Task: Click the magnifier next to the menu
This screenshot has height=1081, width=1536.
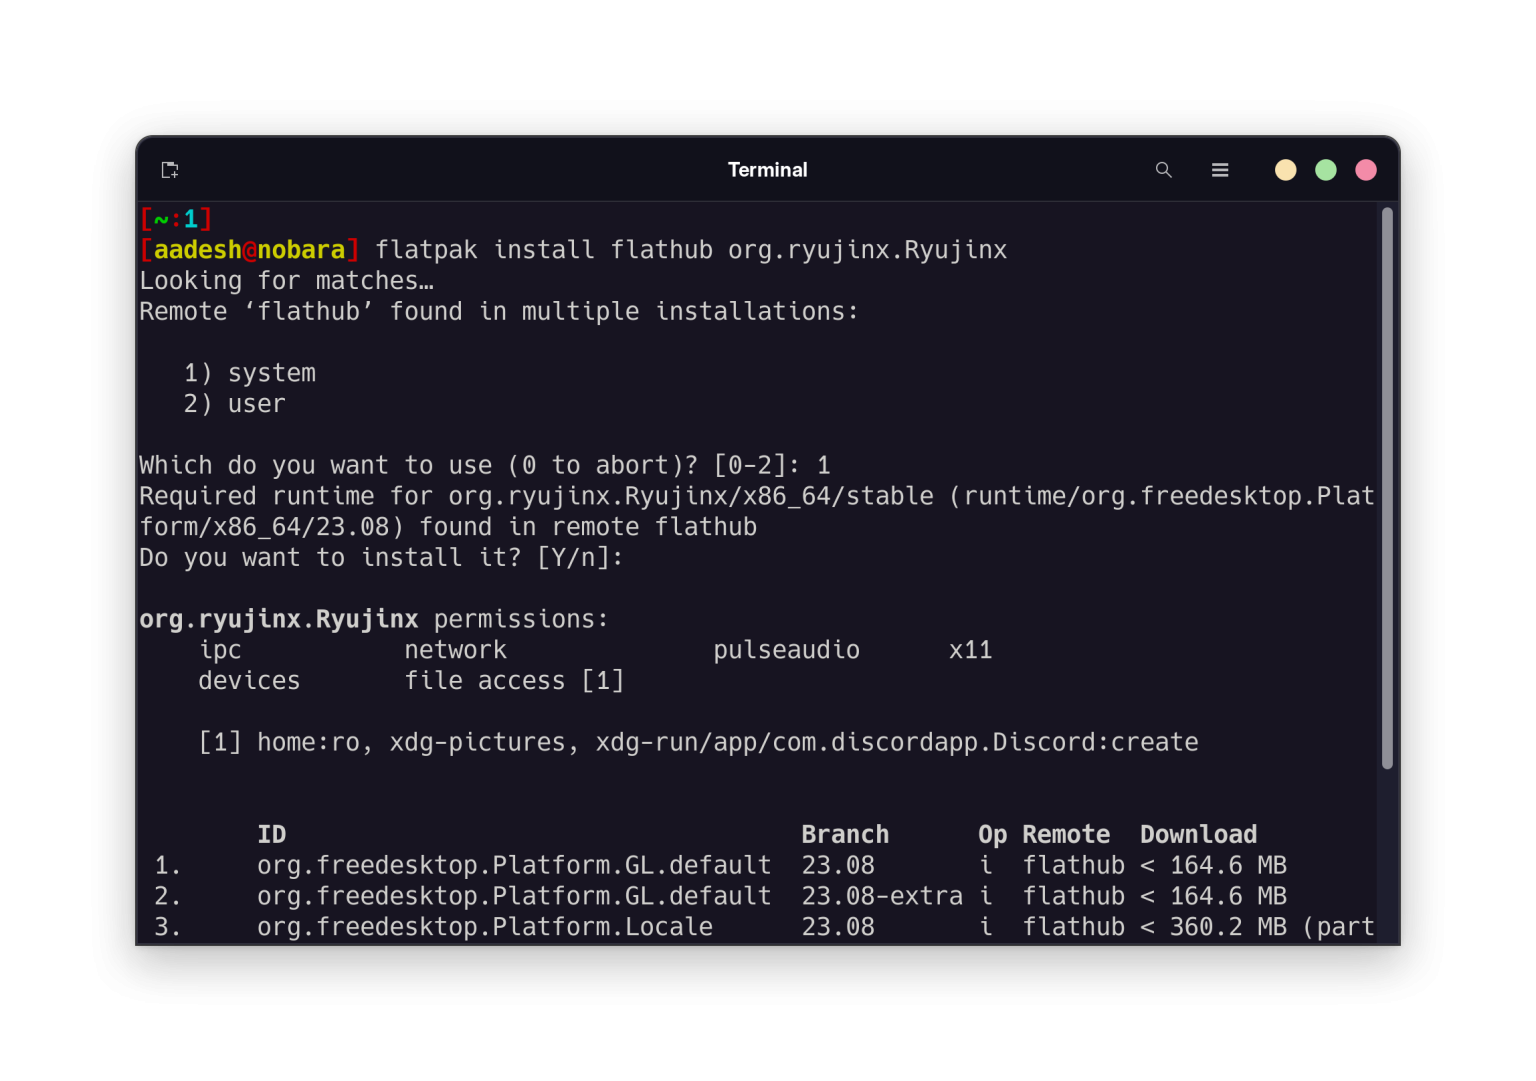Action: click(1163, 170)
